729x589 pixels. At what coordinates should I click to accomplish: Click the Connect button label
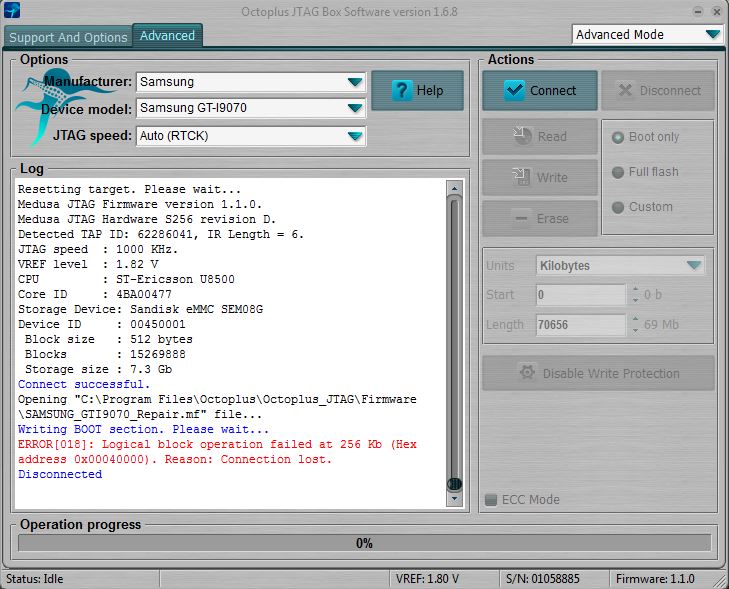click(x=553, y=90)
